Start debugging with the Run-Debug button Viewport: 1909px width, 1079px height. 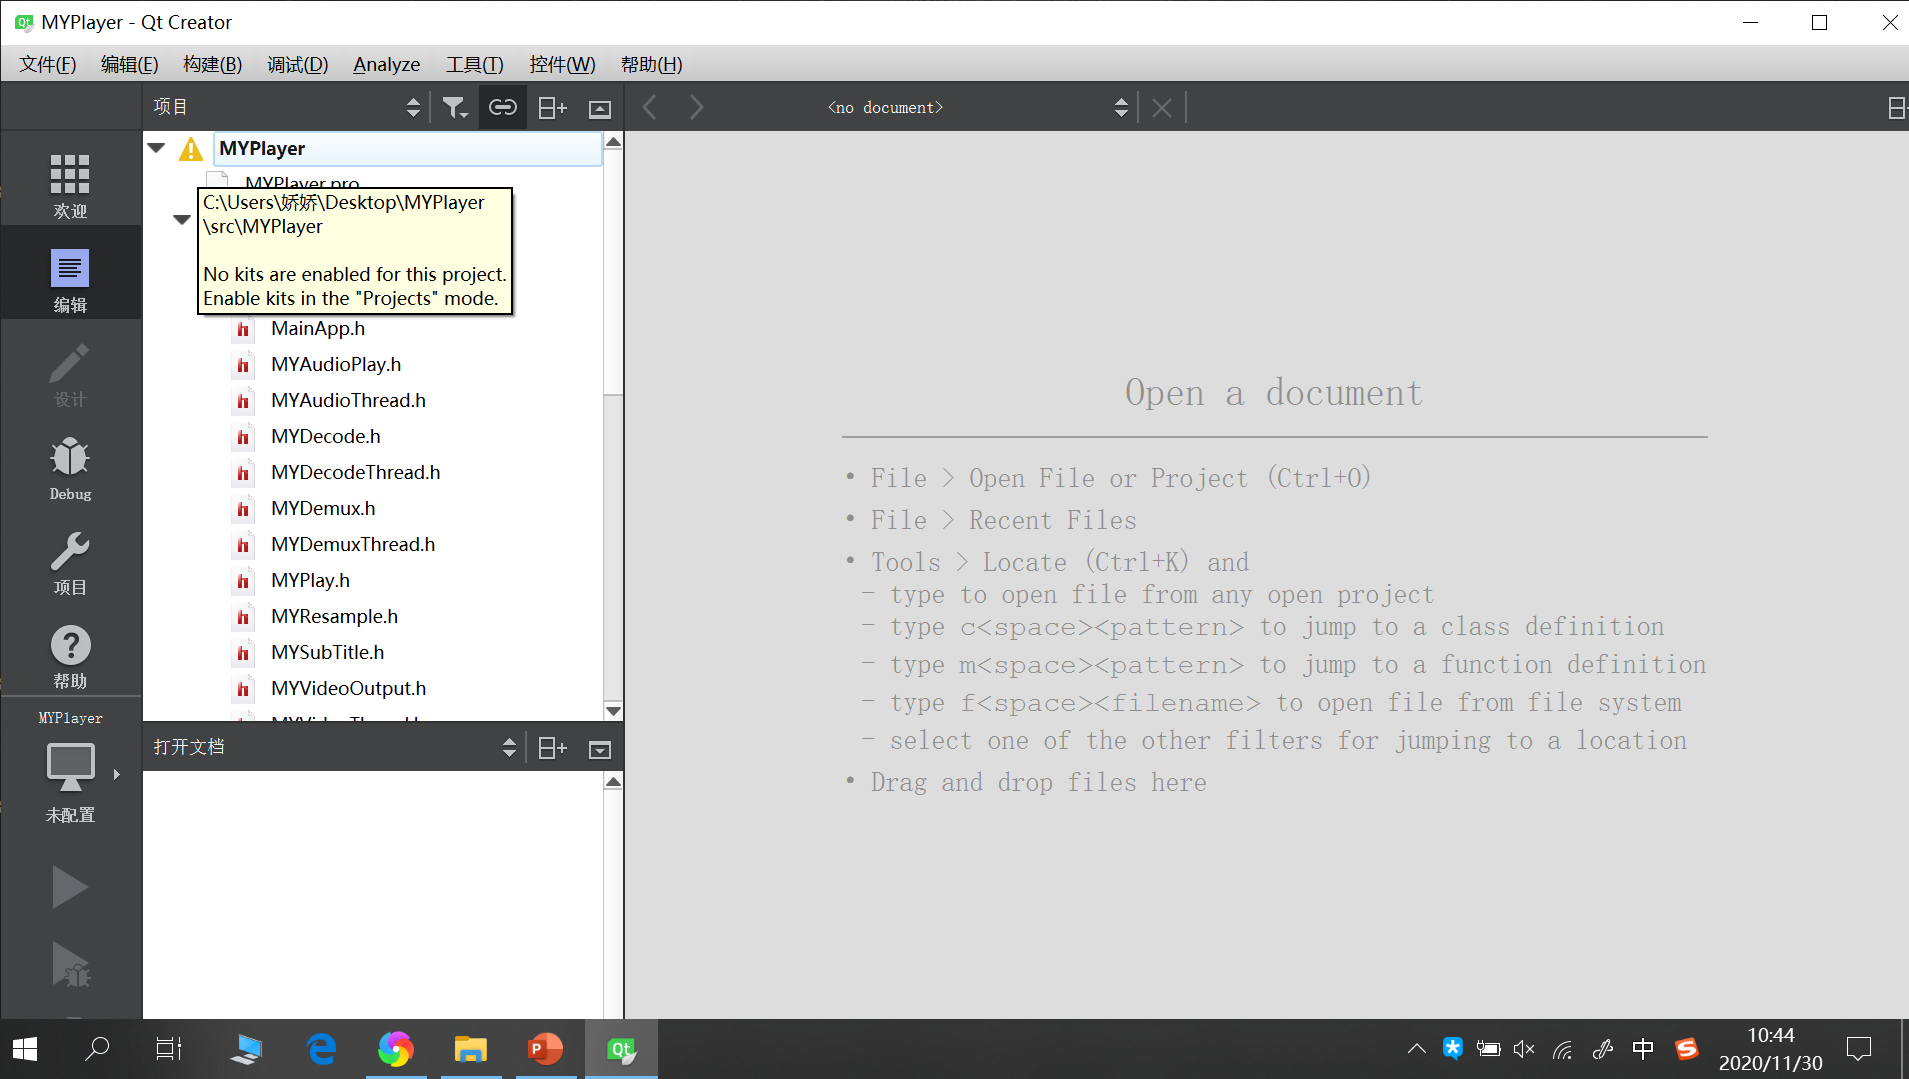[70, 964]
